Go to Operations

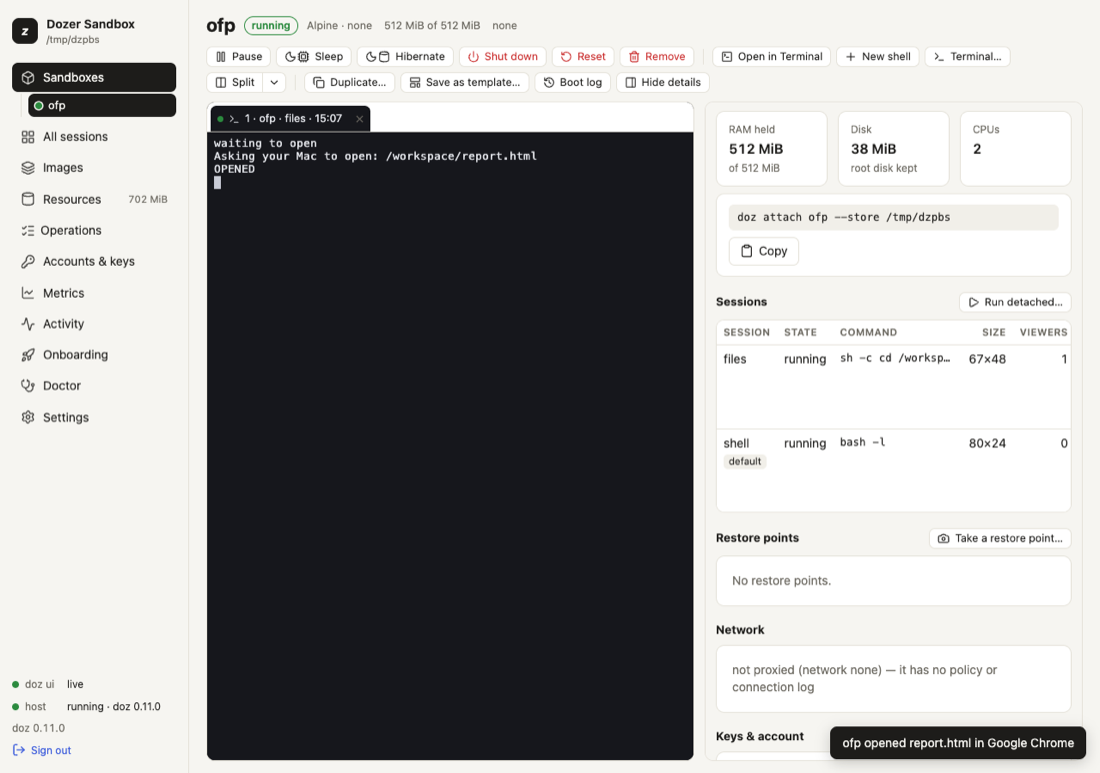pyautogui.click(x=94, y=230)
